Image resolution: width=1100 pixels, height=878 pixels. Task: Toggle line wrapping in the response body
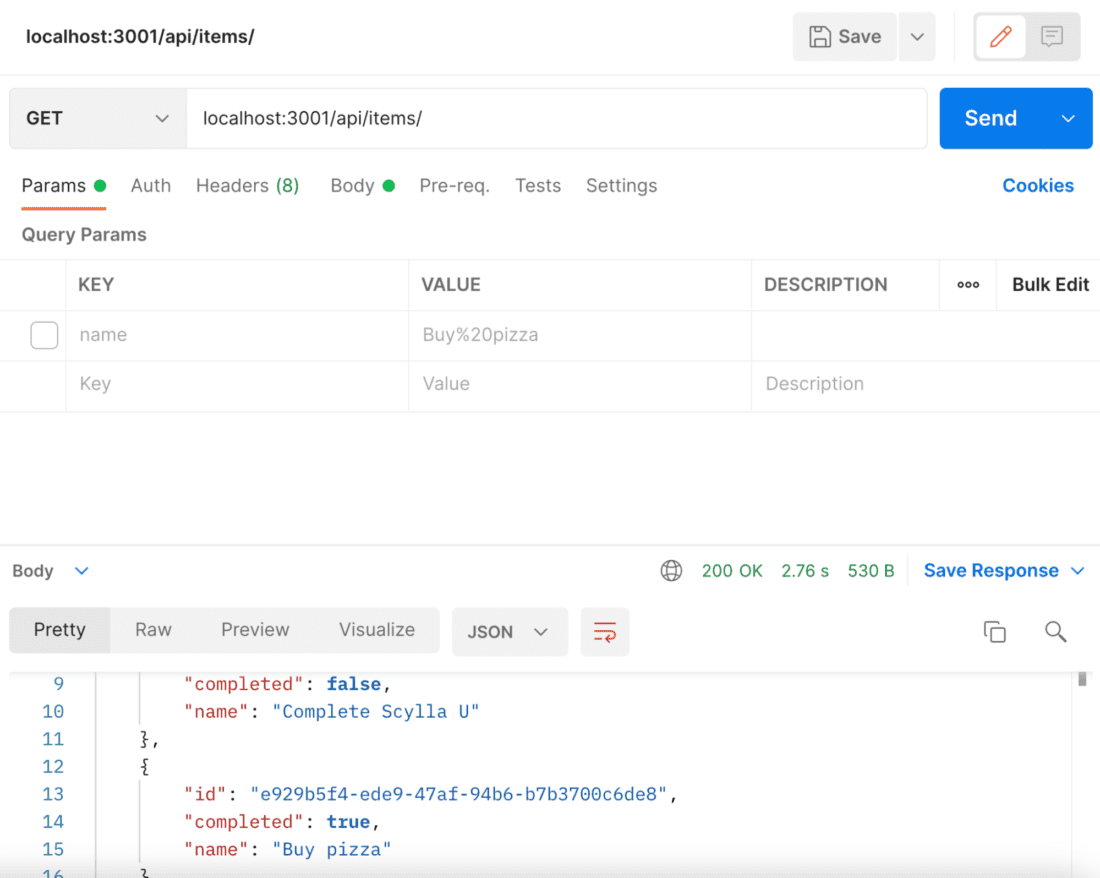[x=605, y=631]
